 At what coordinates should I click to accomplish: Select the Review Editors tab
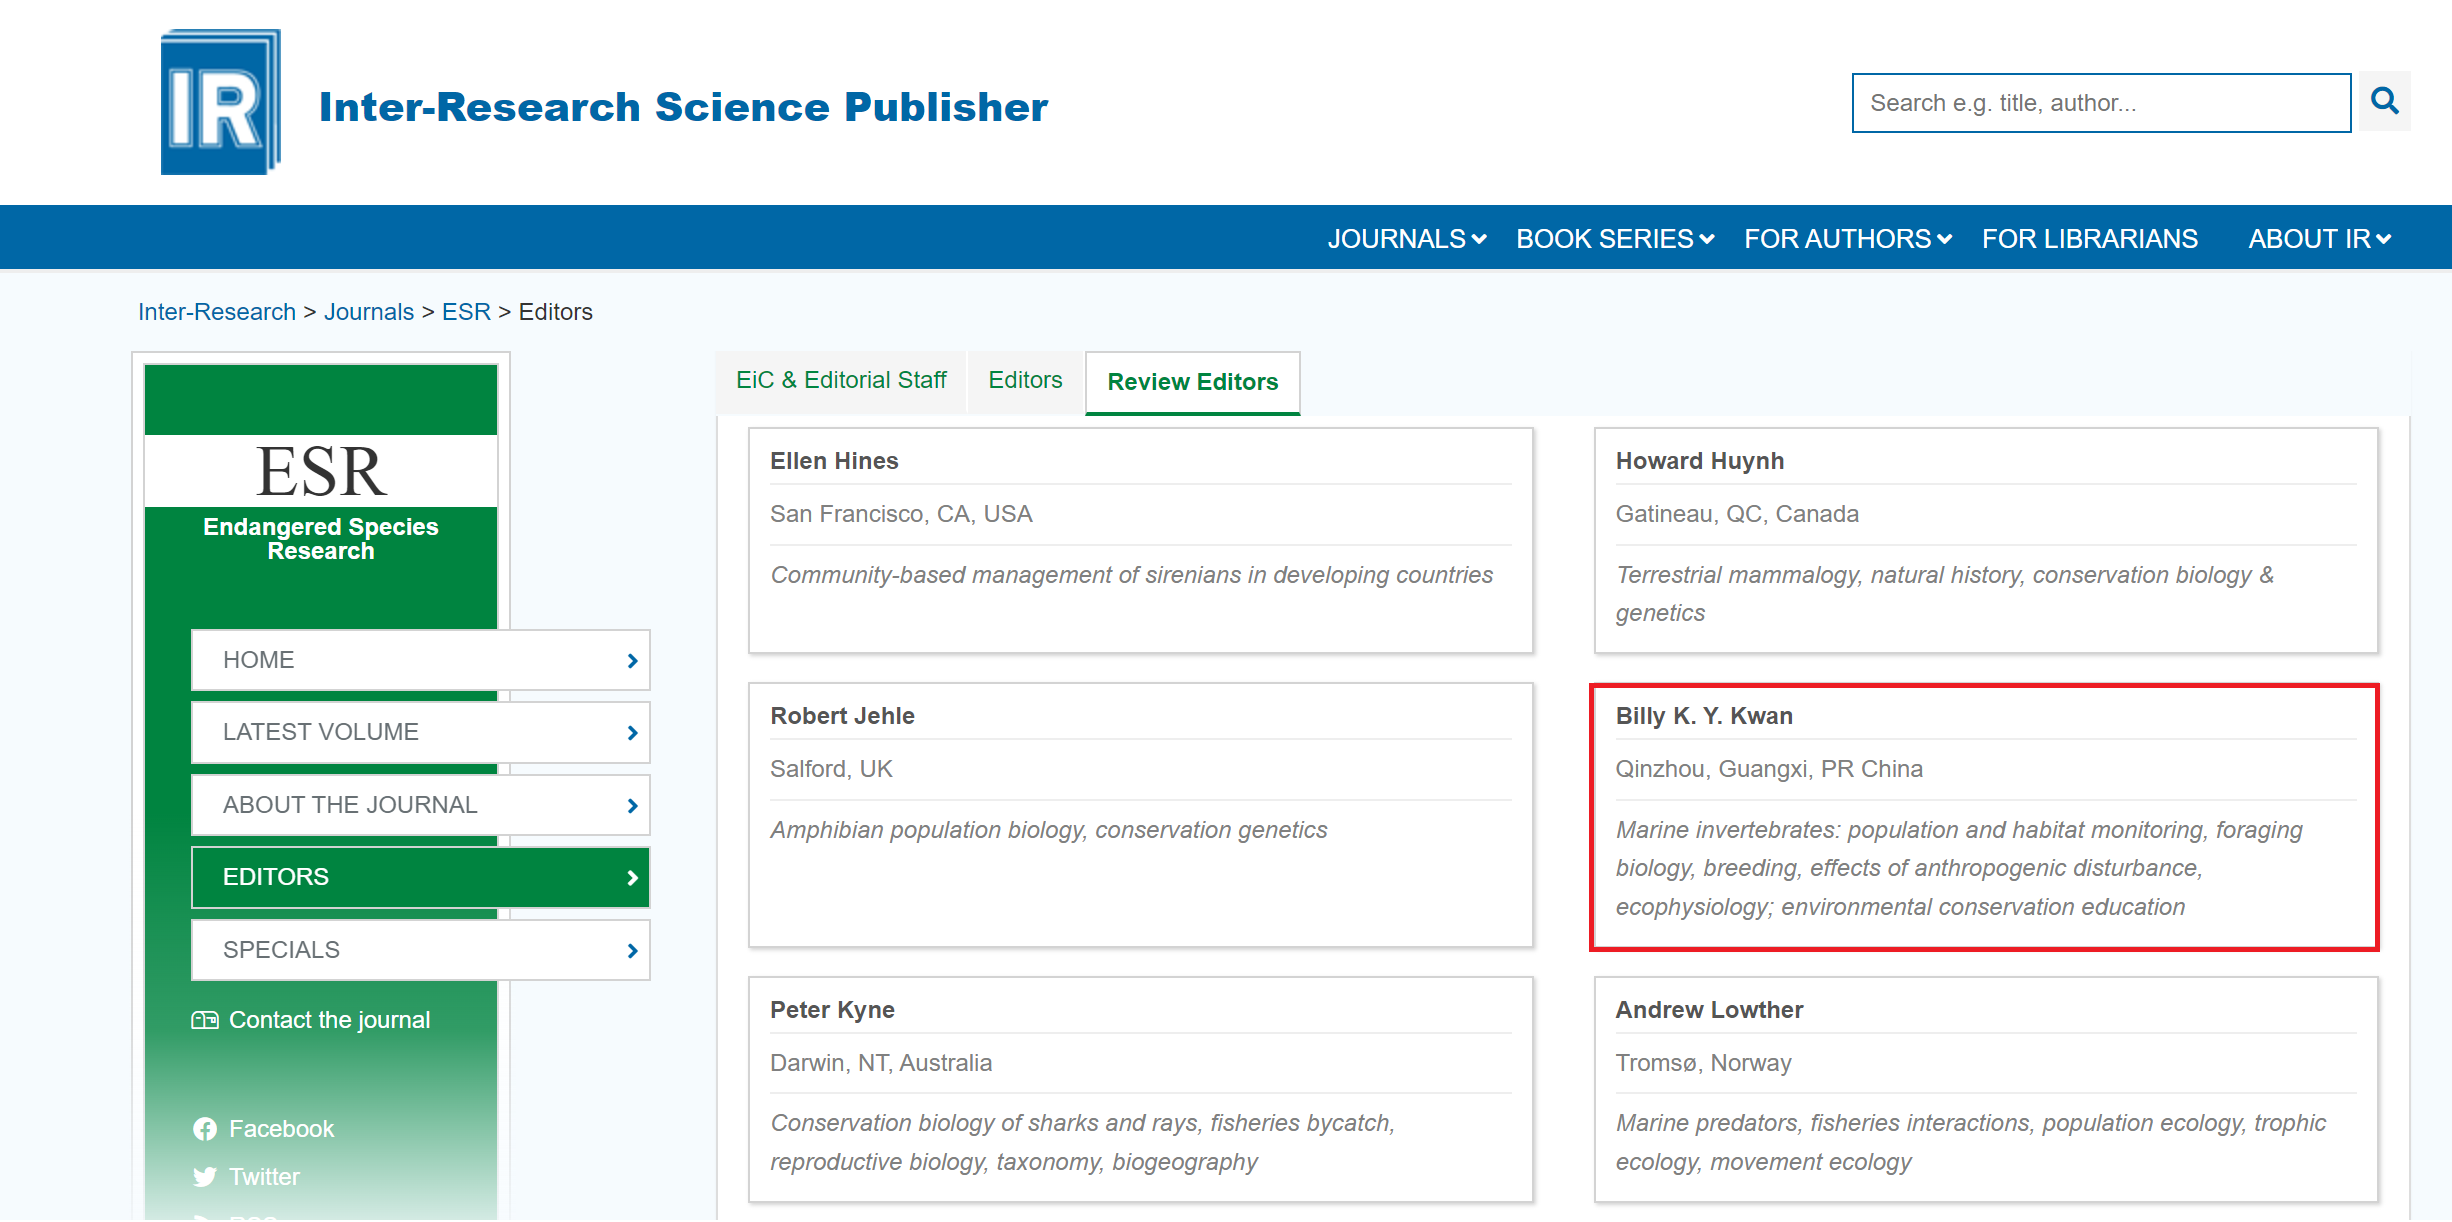tap(1192, 382)
